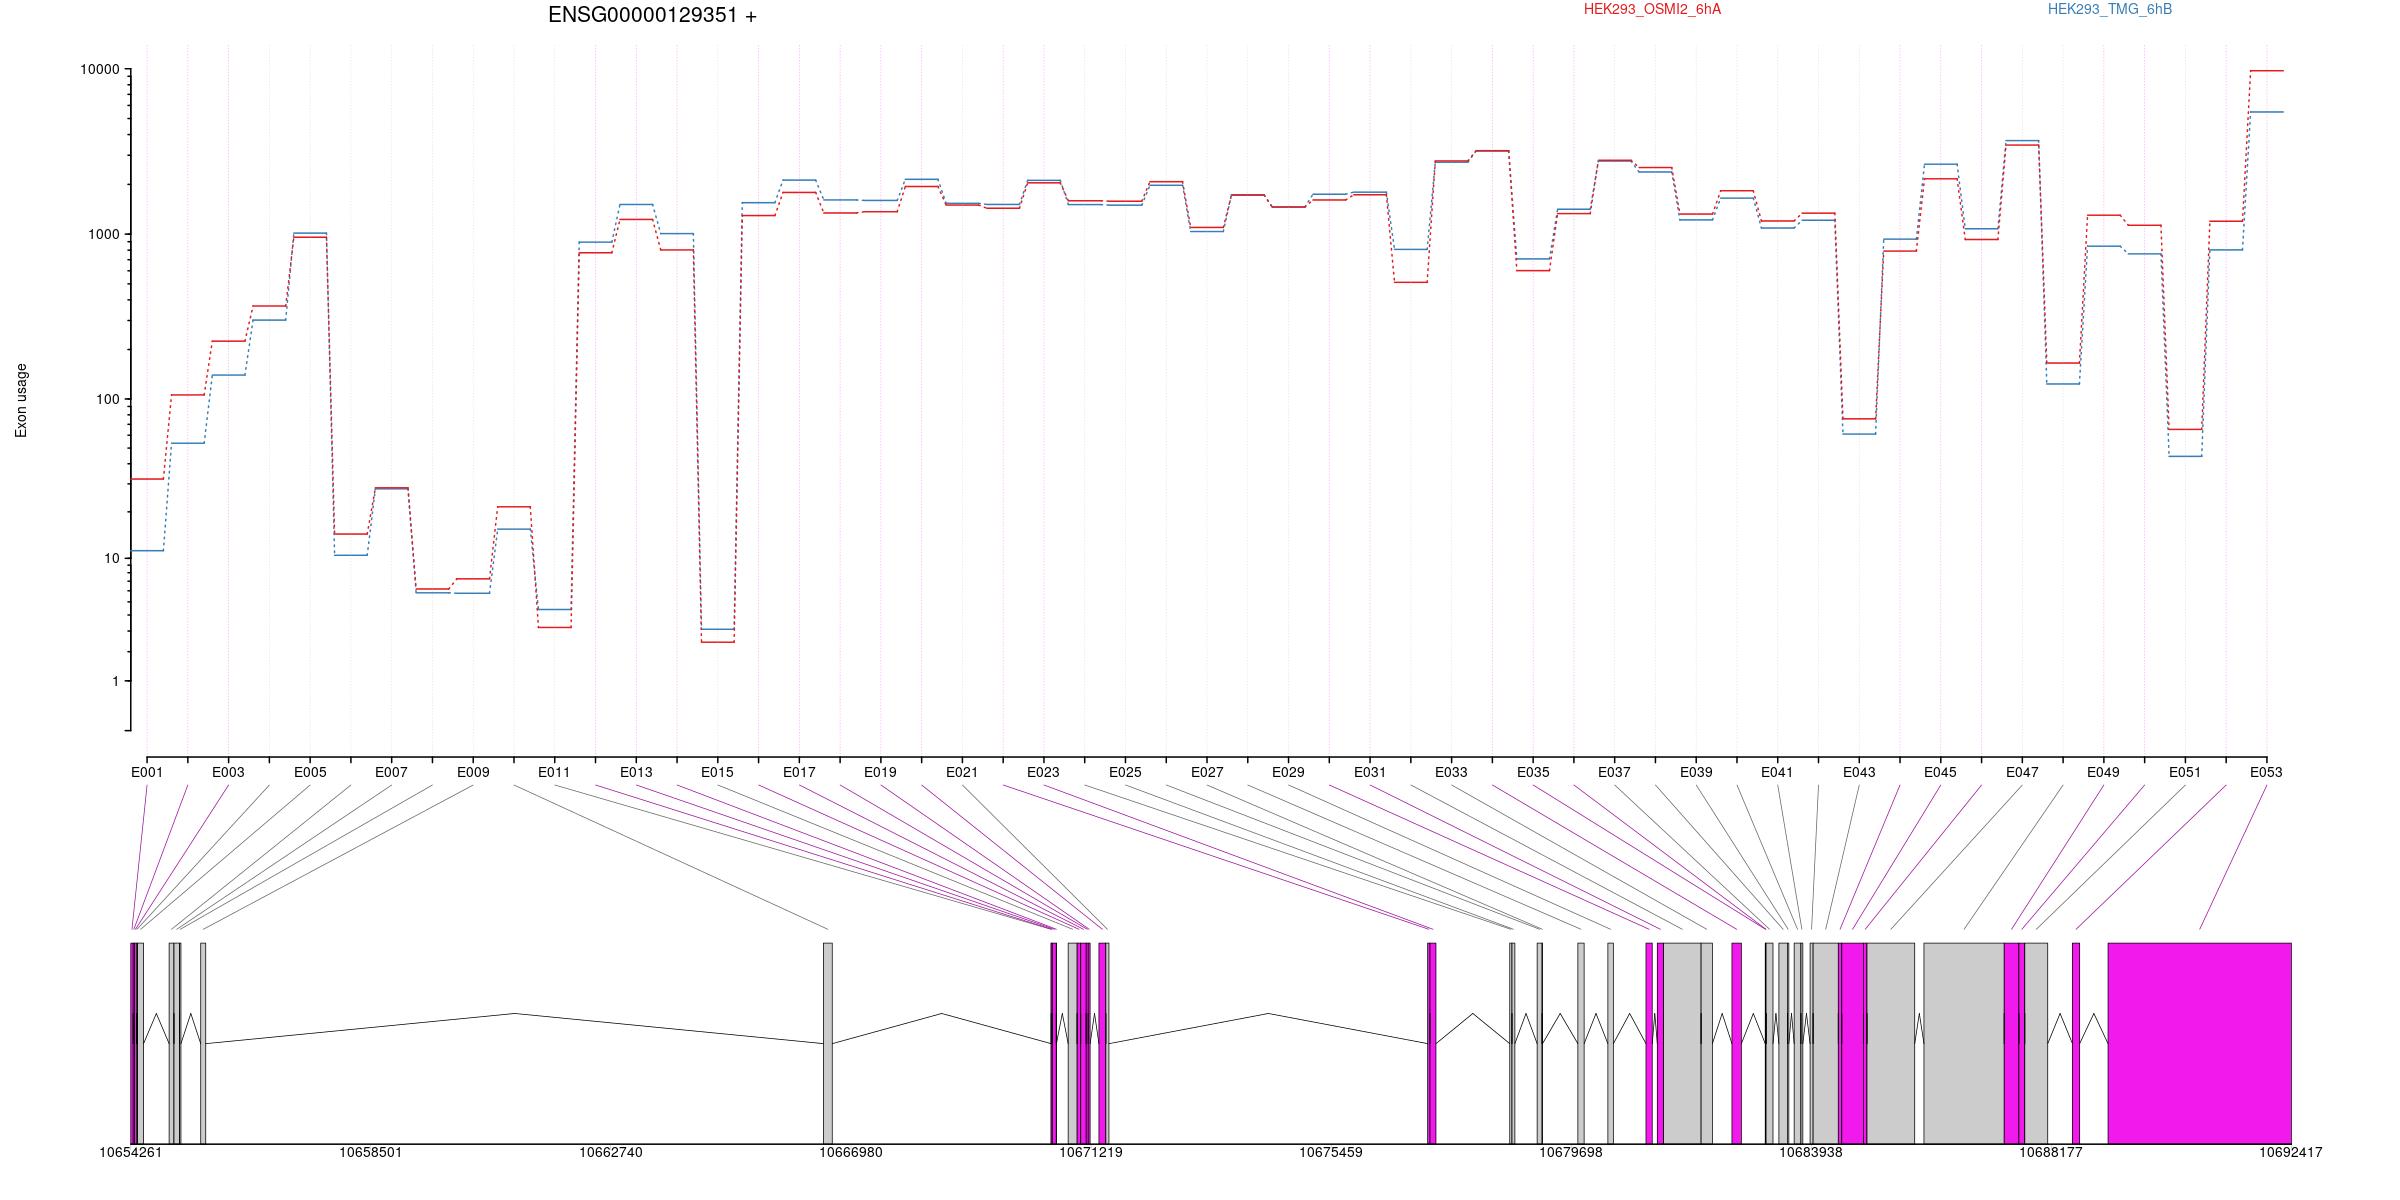Screen dimensions: 2400x1200
Task: Click the gene title ENSG00000129351 +
Action: click(x=652, y=15)
